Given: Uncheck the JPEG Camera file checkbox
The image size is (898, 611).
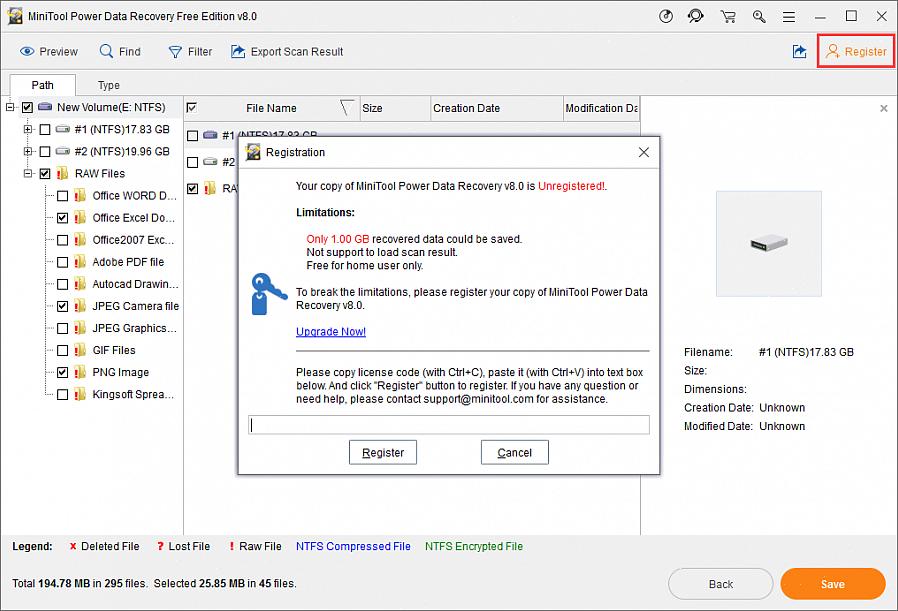Looking at the screenshot, I should point(62,306).
